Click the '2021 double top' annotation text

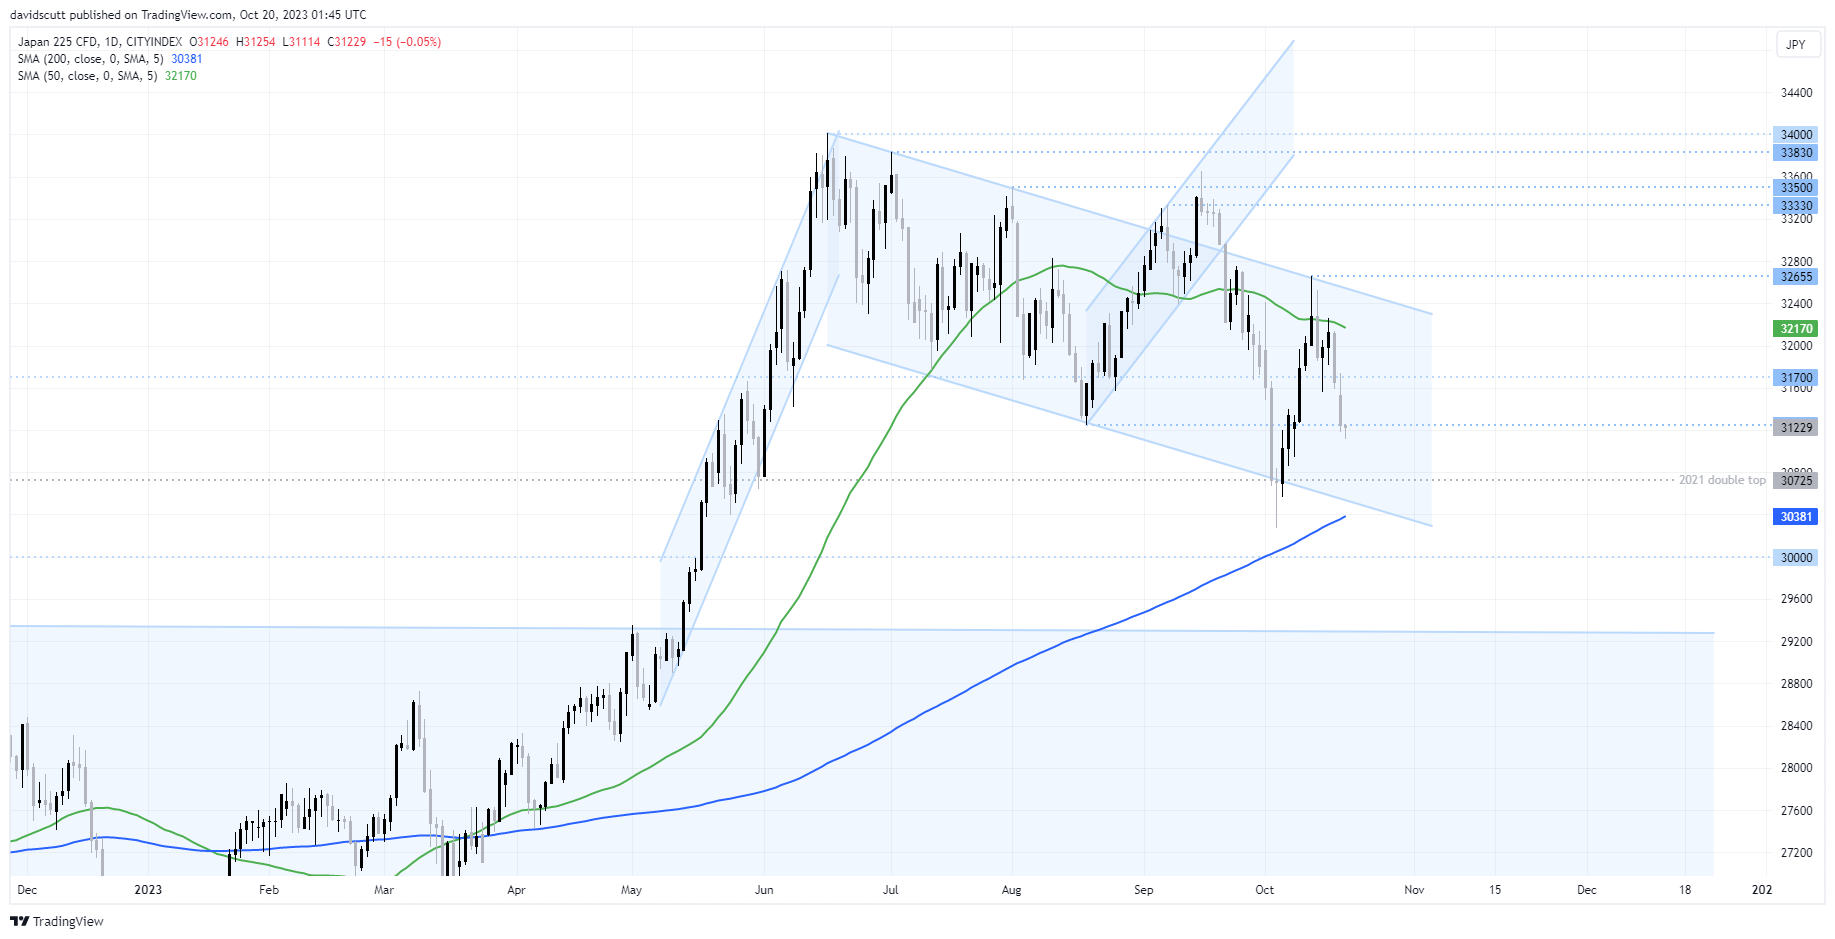(x=1722, y=480)
